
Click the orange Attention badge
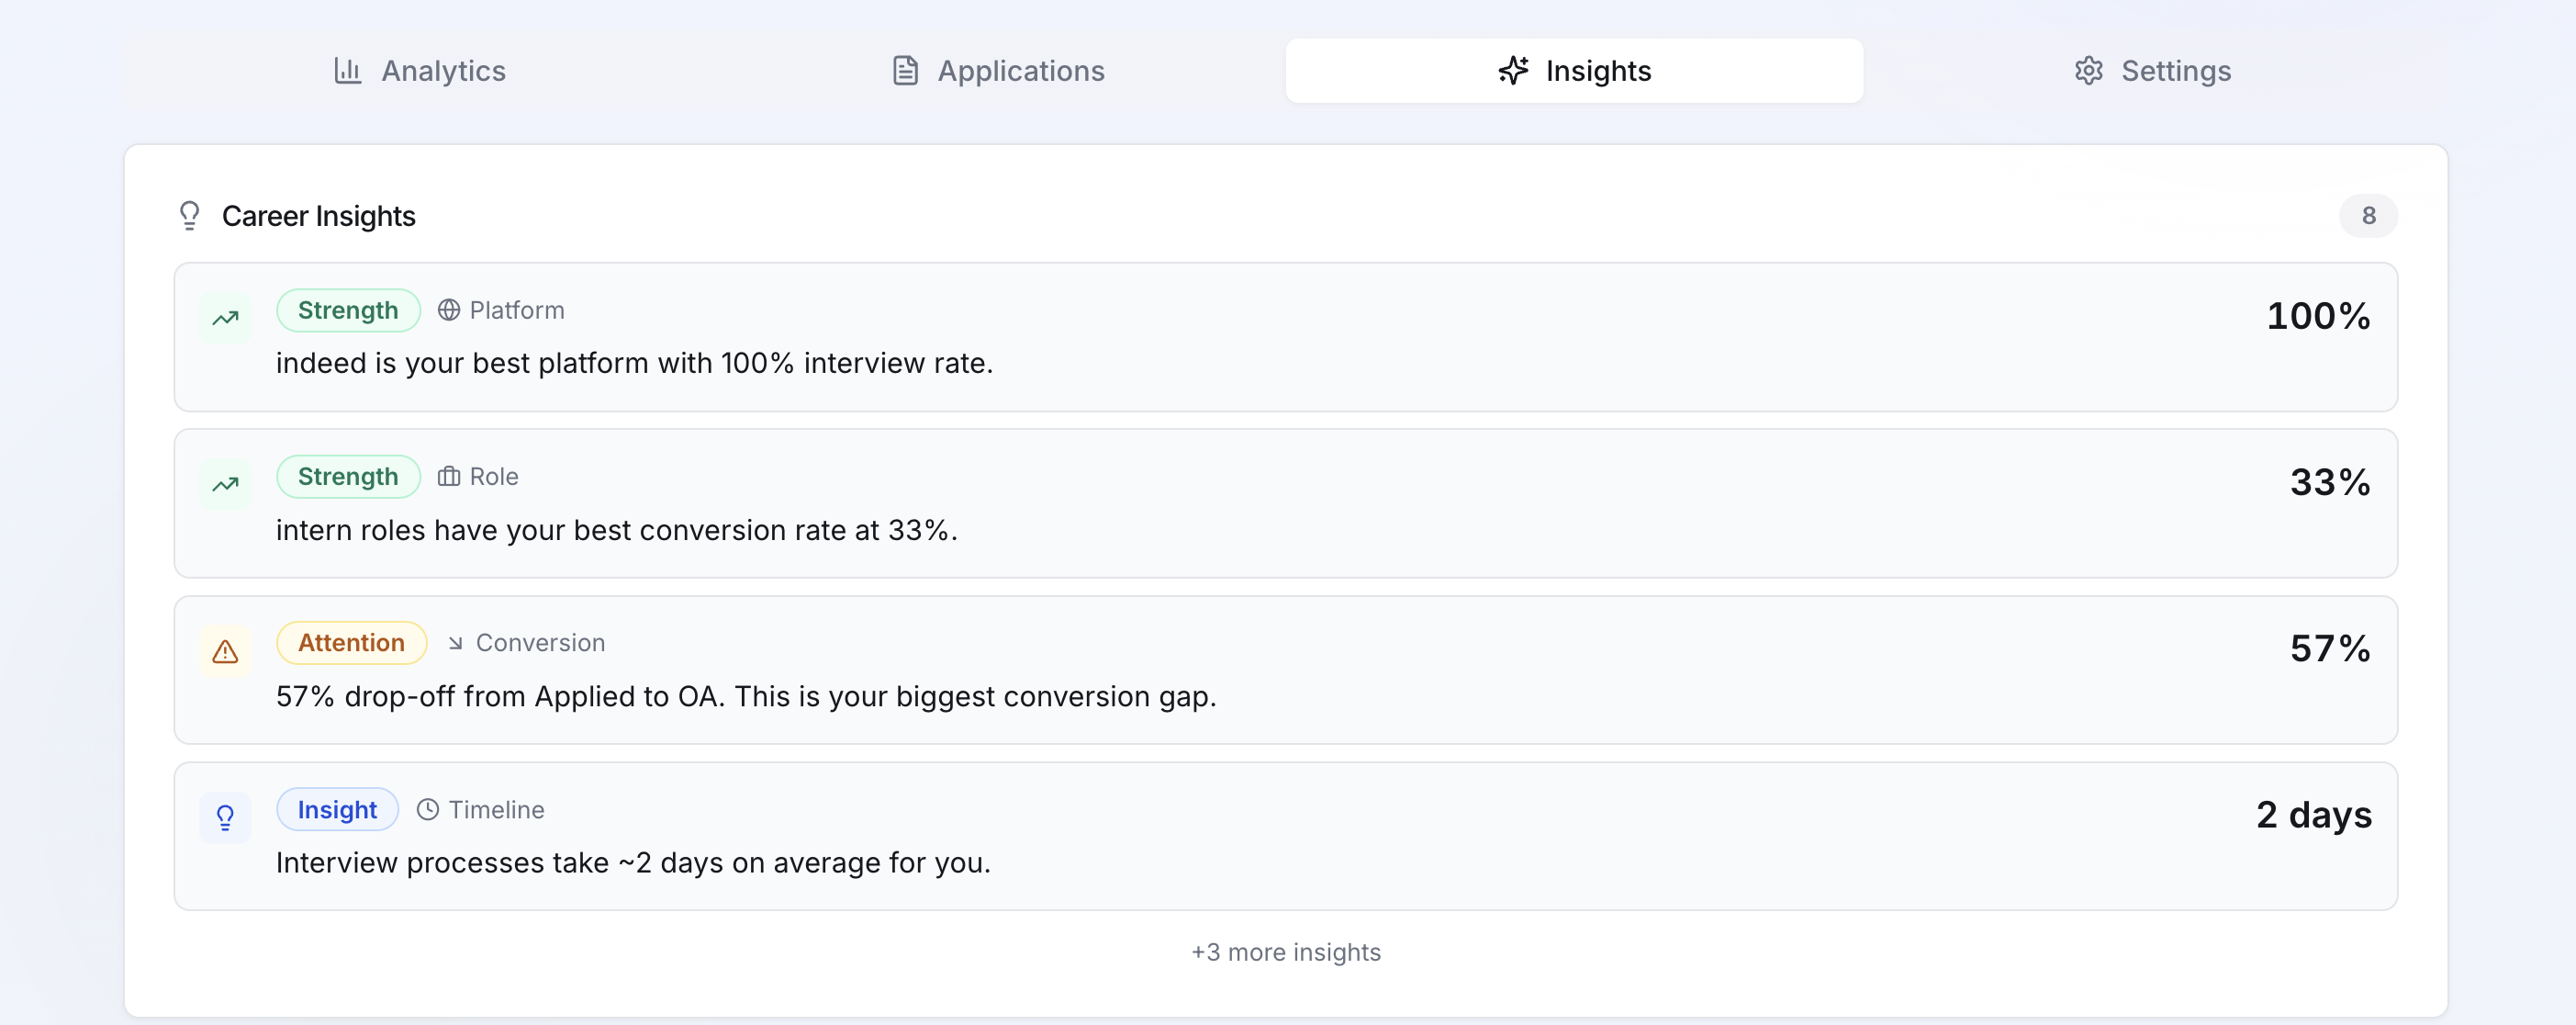(351, 643)
